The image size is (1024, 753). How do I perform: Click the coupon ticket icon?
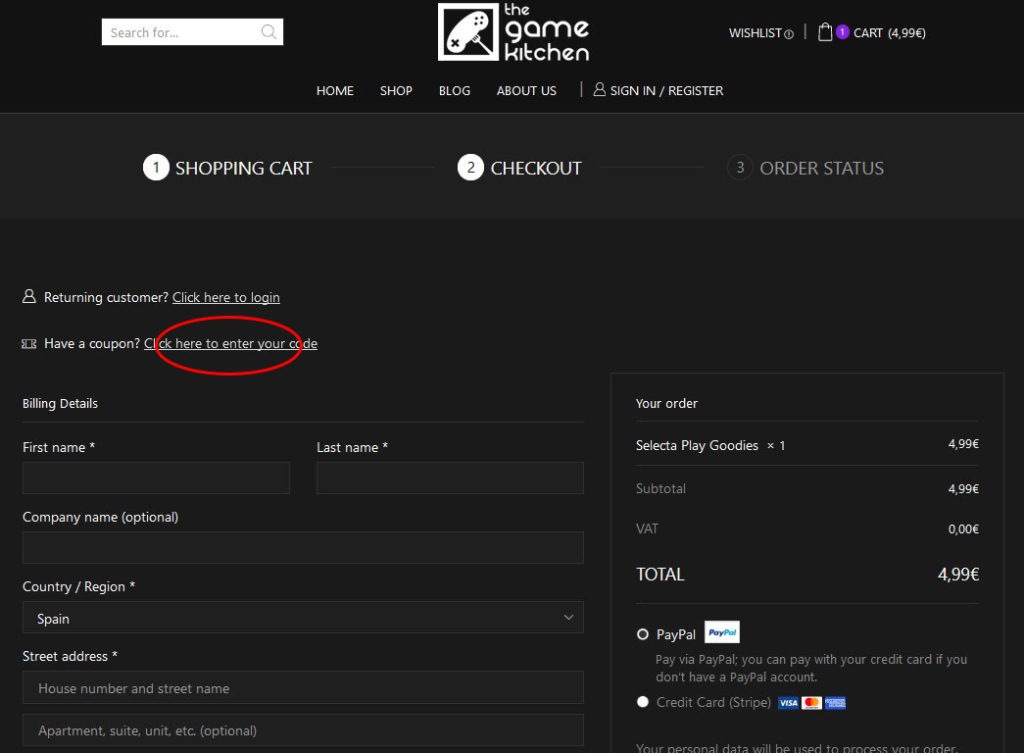pos(29,344)
